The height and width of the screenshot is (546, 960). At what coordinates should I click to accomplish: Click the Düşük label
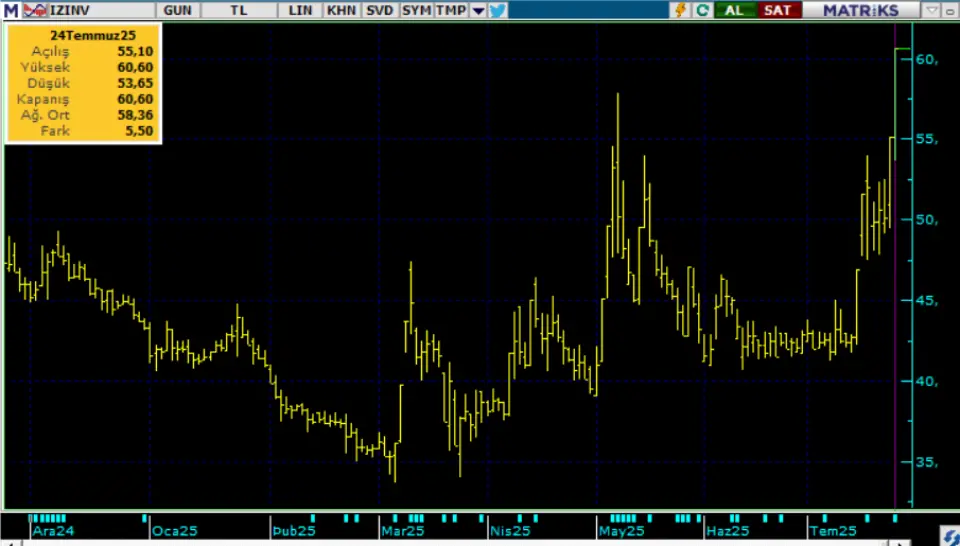coord(48,83)
